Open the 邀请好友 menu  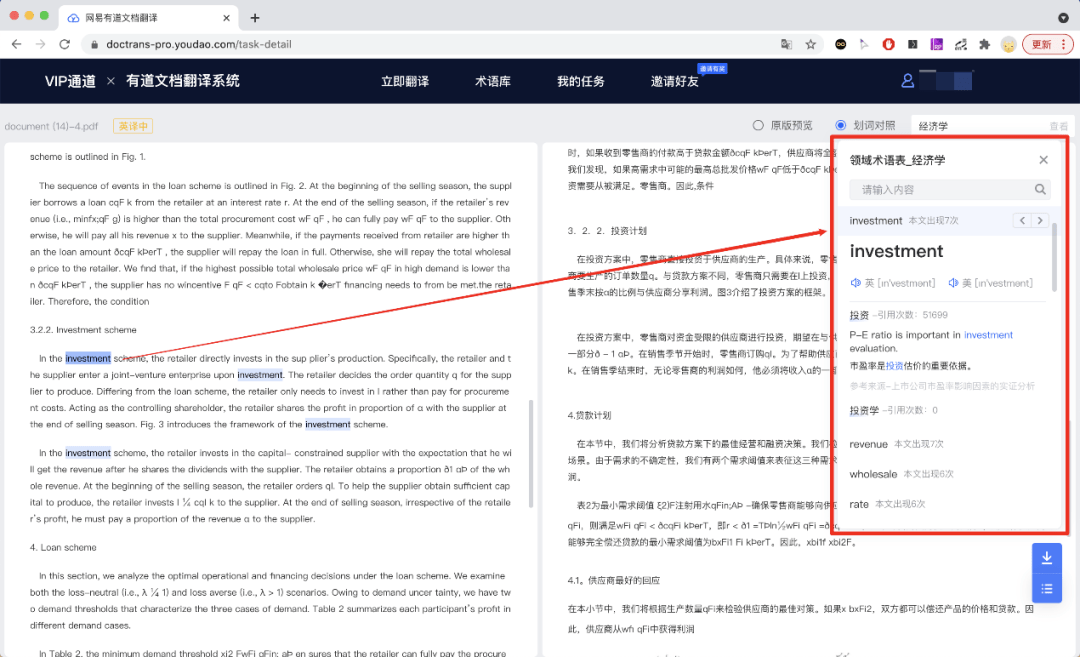coord(674,81)
